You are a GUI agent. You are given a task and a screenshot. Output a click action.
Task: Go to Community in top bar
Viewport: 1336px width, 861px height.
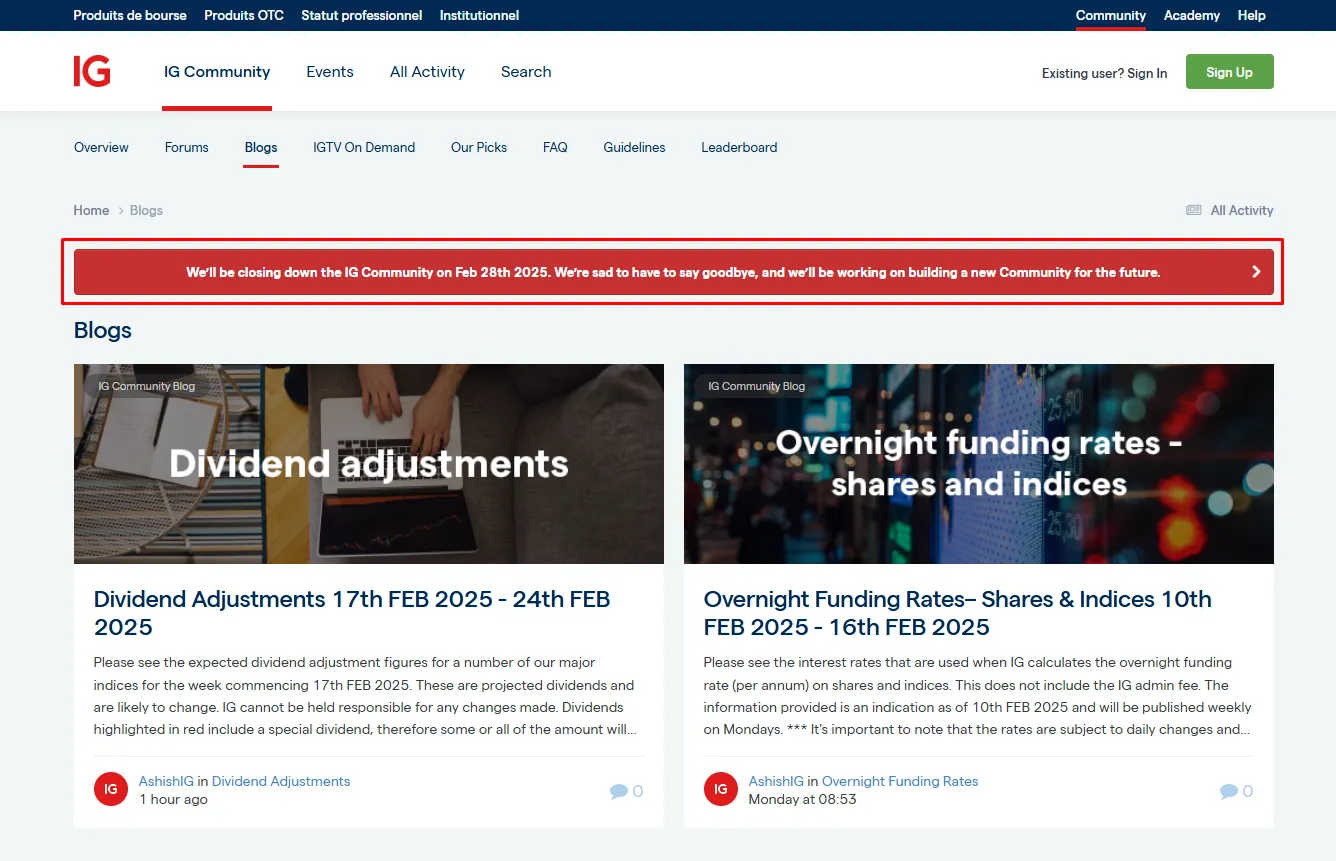point(1111,15)
